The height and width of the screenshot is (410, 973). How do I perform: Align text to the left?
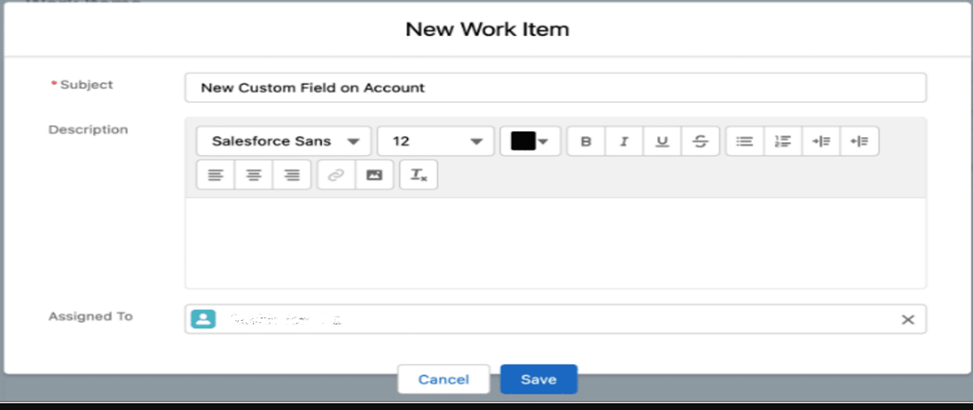pyautogui.click(x=215, y=175)
